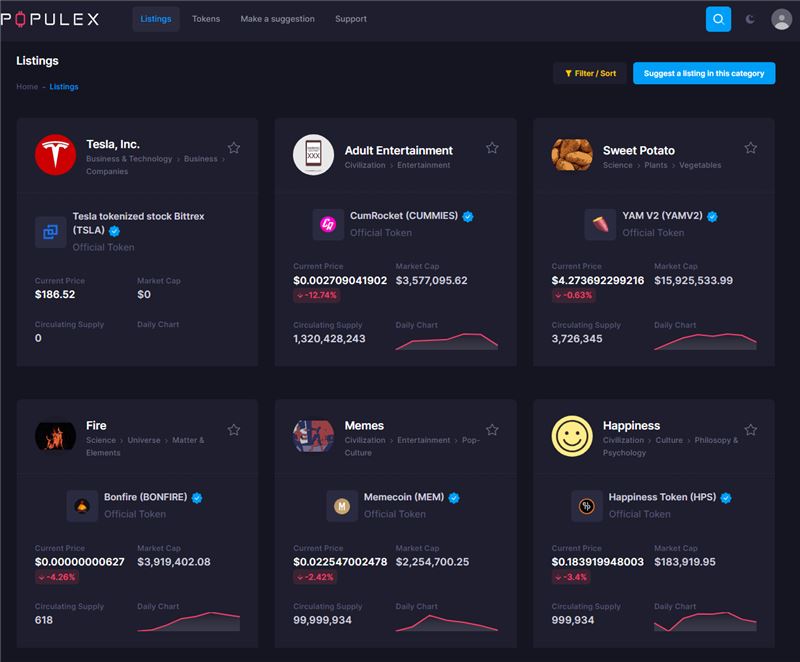This screenshot has height=662, width=800.
Task: Click the Bonfire verified badge
Action: pos(196,498)
